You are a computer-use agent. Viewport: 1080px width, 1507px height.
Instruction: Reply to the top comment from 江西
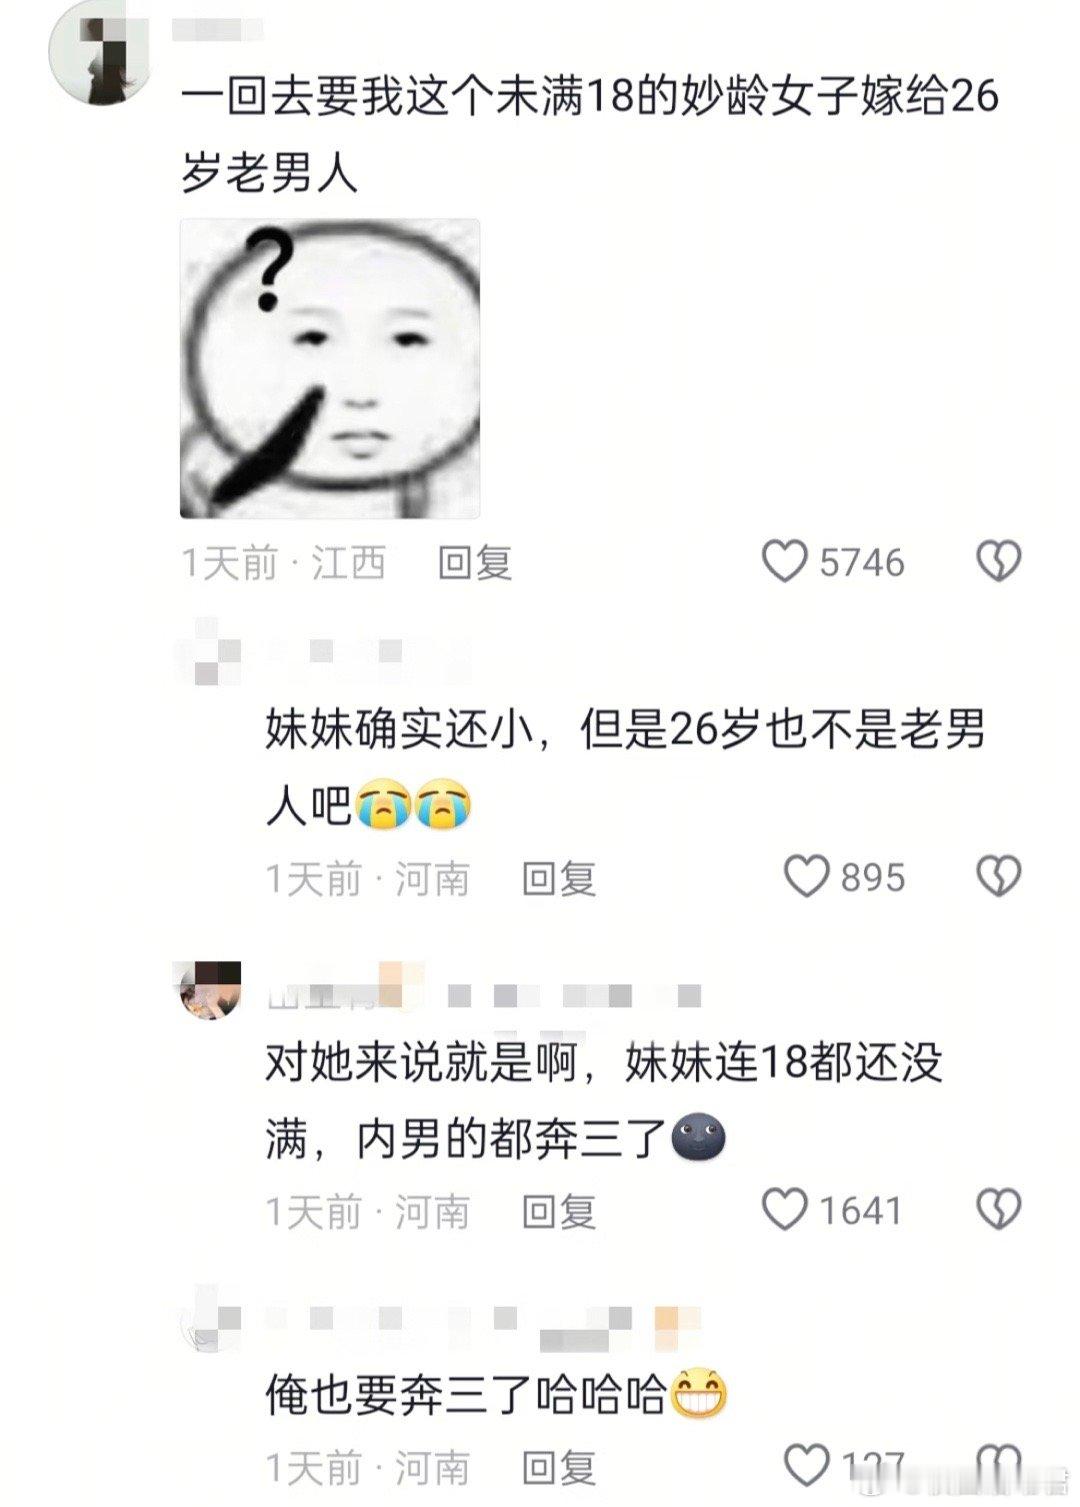[475, 563]
